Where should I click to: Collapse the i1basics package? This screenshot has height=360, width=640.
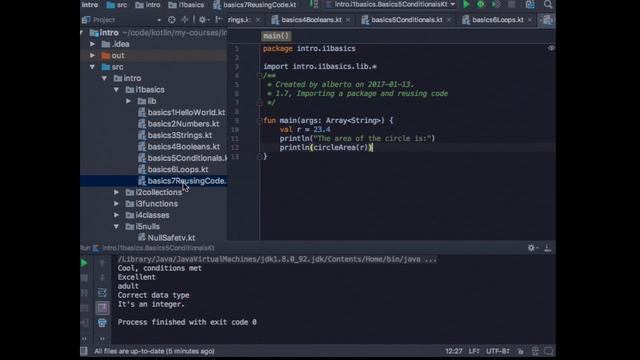[116, 89]
